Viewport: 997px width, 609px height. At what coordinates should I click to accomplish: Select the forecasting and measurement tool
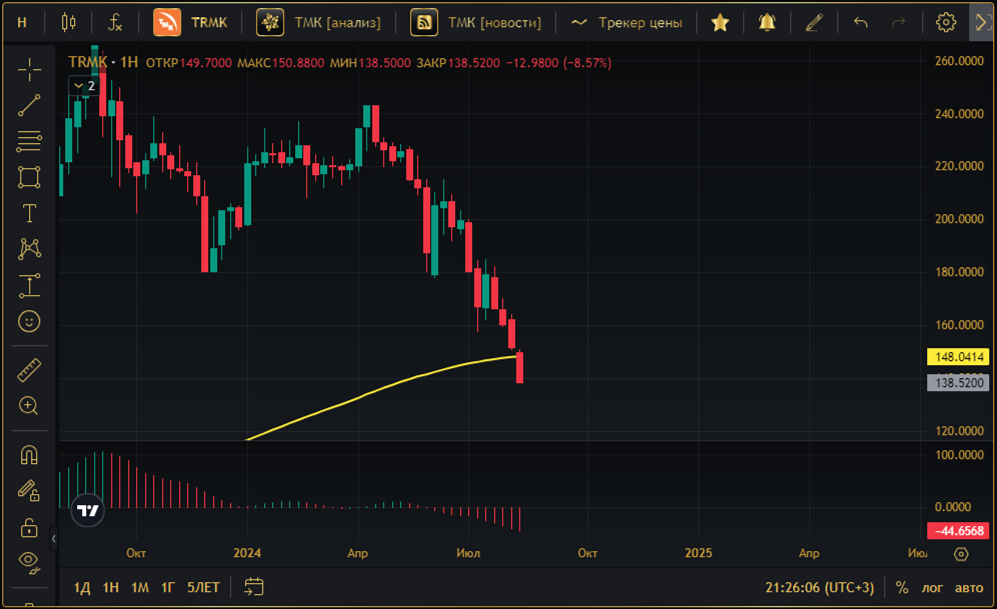click(29, 285)
